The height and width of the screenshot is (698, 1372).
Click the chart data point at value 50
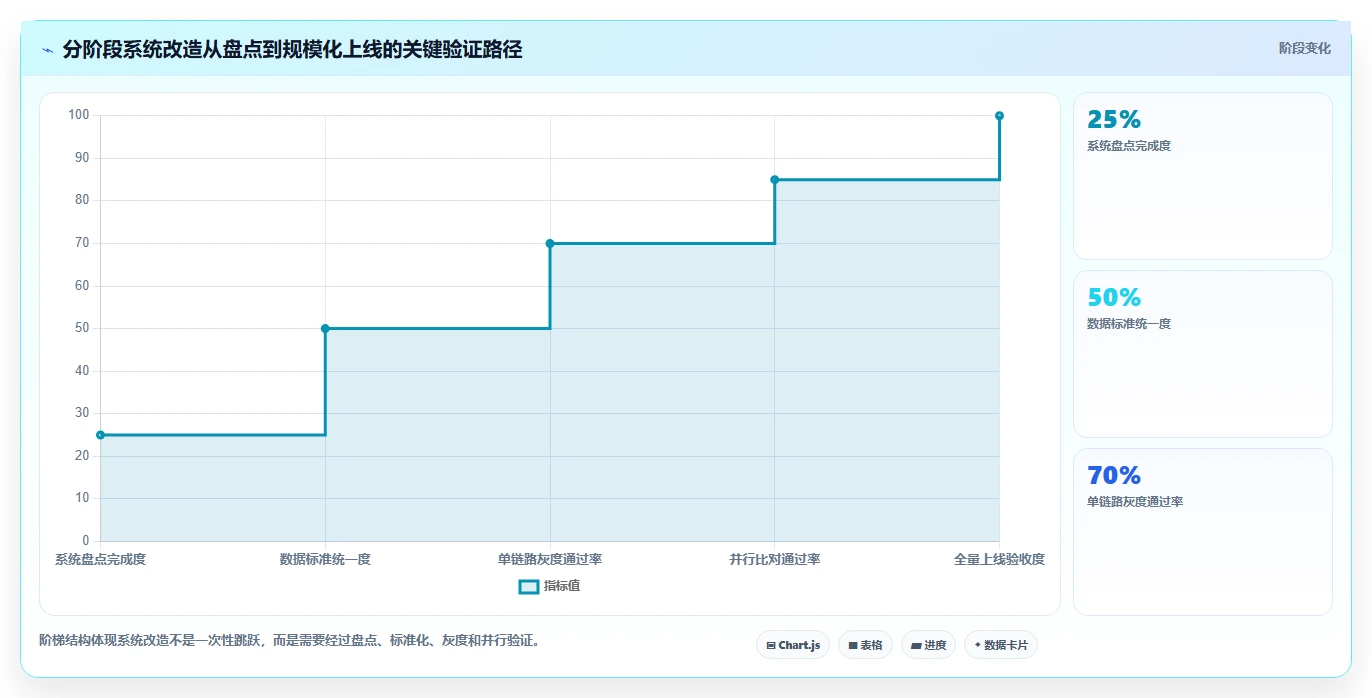(325, 328)
